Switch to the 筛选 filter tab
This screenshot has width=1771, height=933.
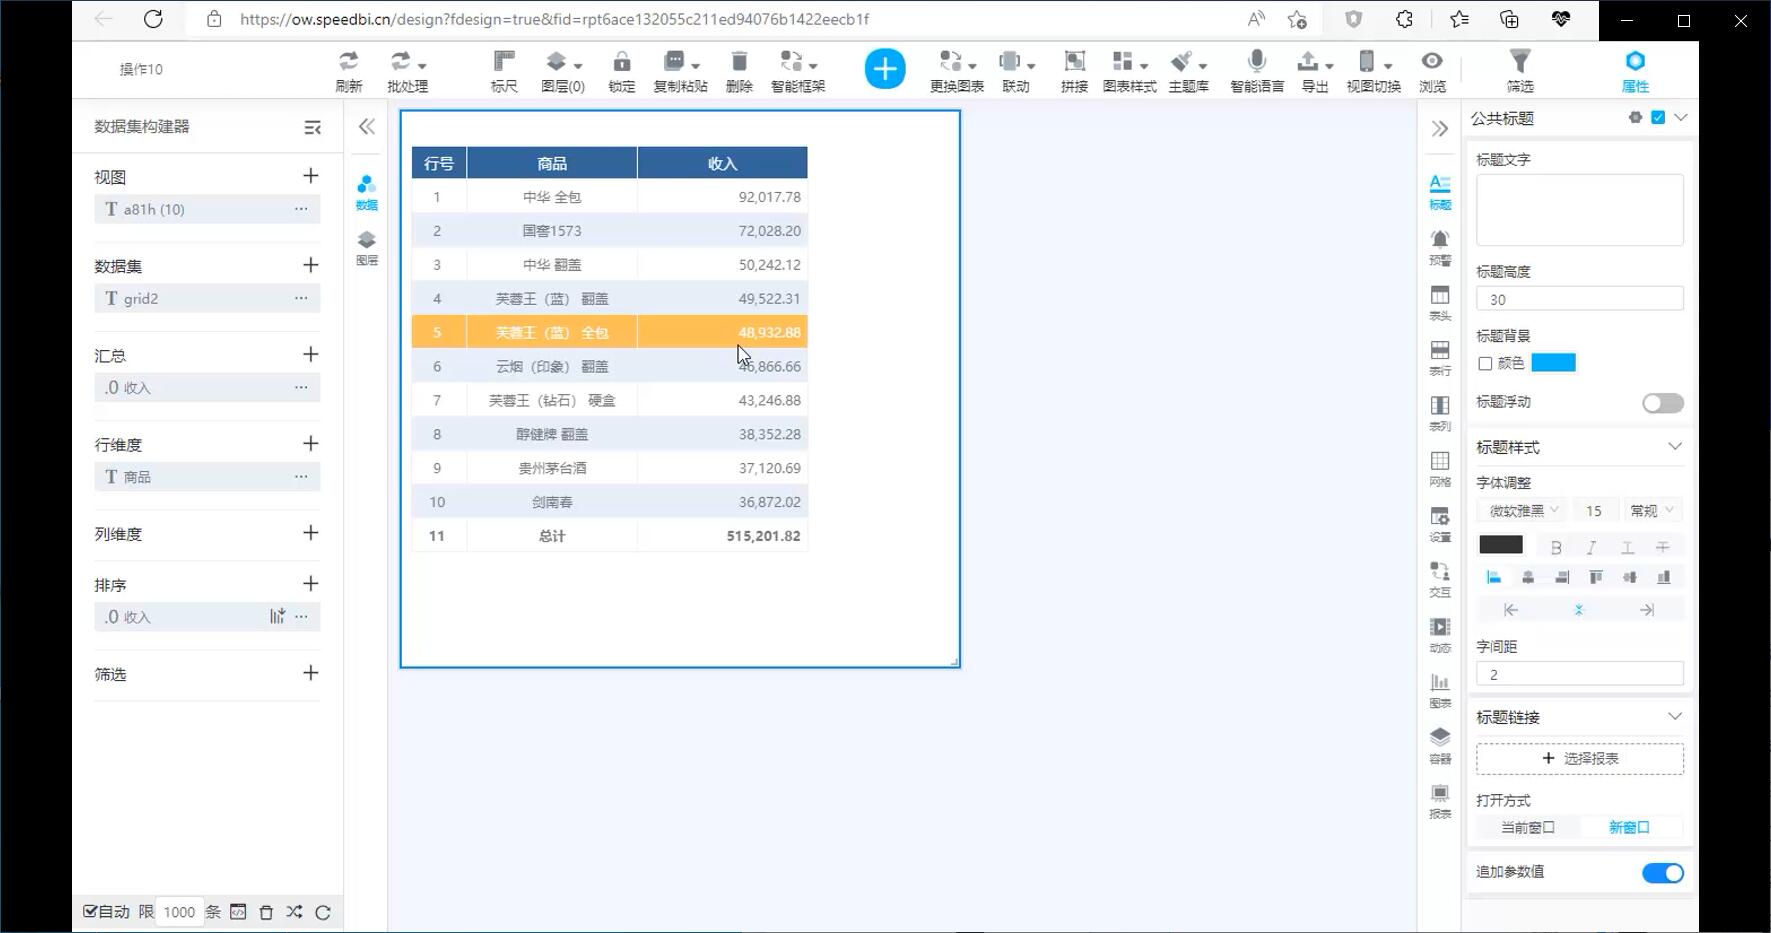click(x=1519, y=70)
